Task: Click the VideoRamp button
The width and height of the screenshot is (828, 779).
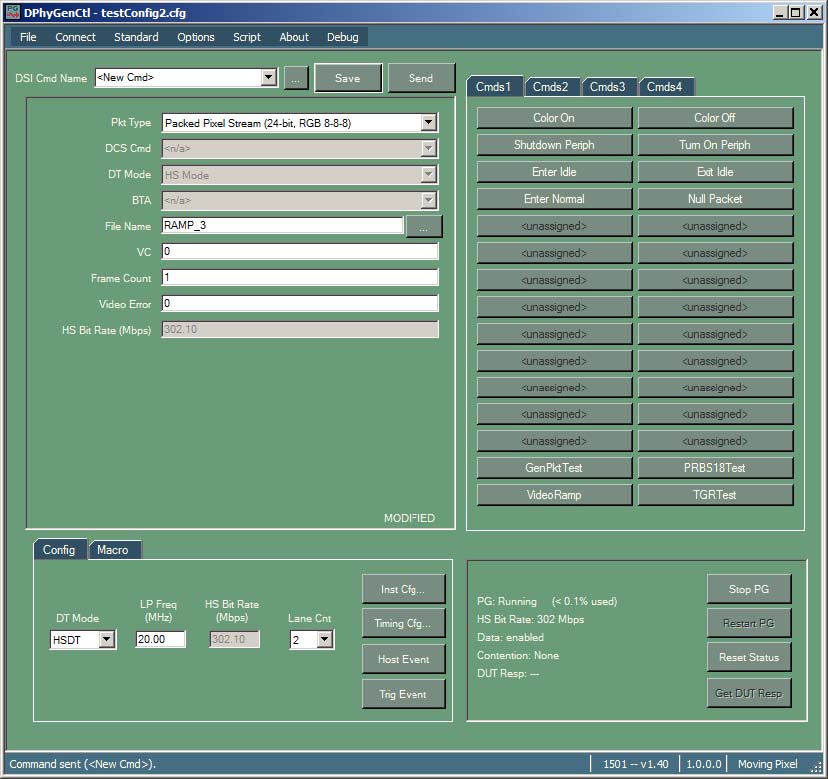Action: click(554, 495)
